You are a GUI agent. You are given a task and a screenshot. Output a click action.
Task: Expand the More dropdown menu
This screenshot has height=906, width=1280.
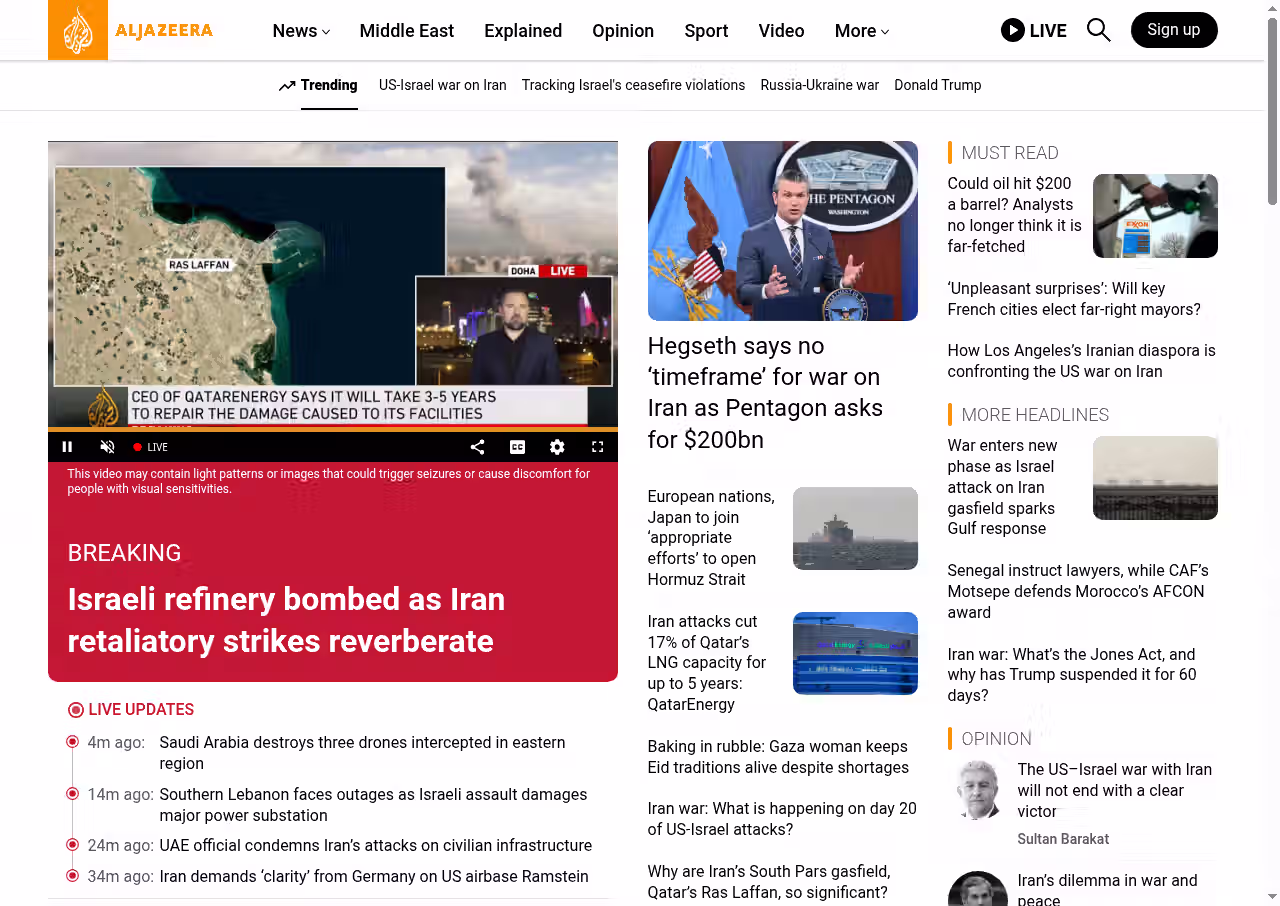click(861, 31)
